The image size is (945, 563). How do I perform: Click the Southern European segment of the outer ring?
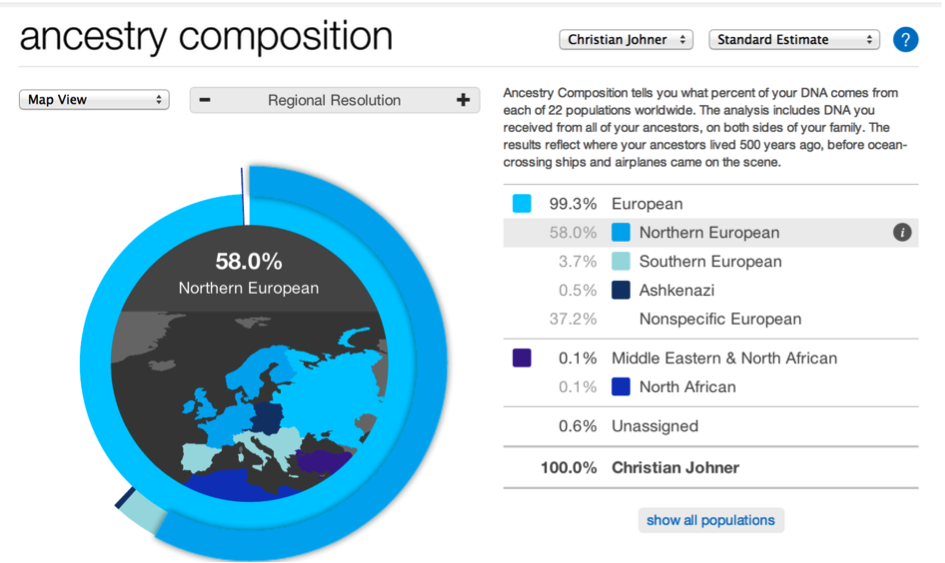(x=143, y=511)
